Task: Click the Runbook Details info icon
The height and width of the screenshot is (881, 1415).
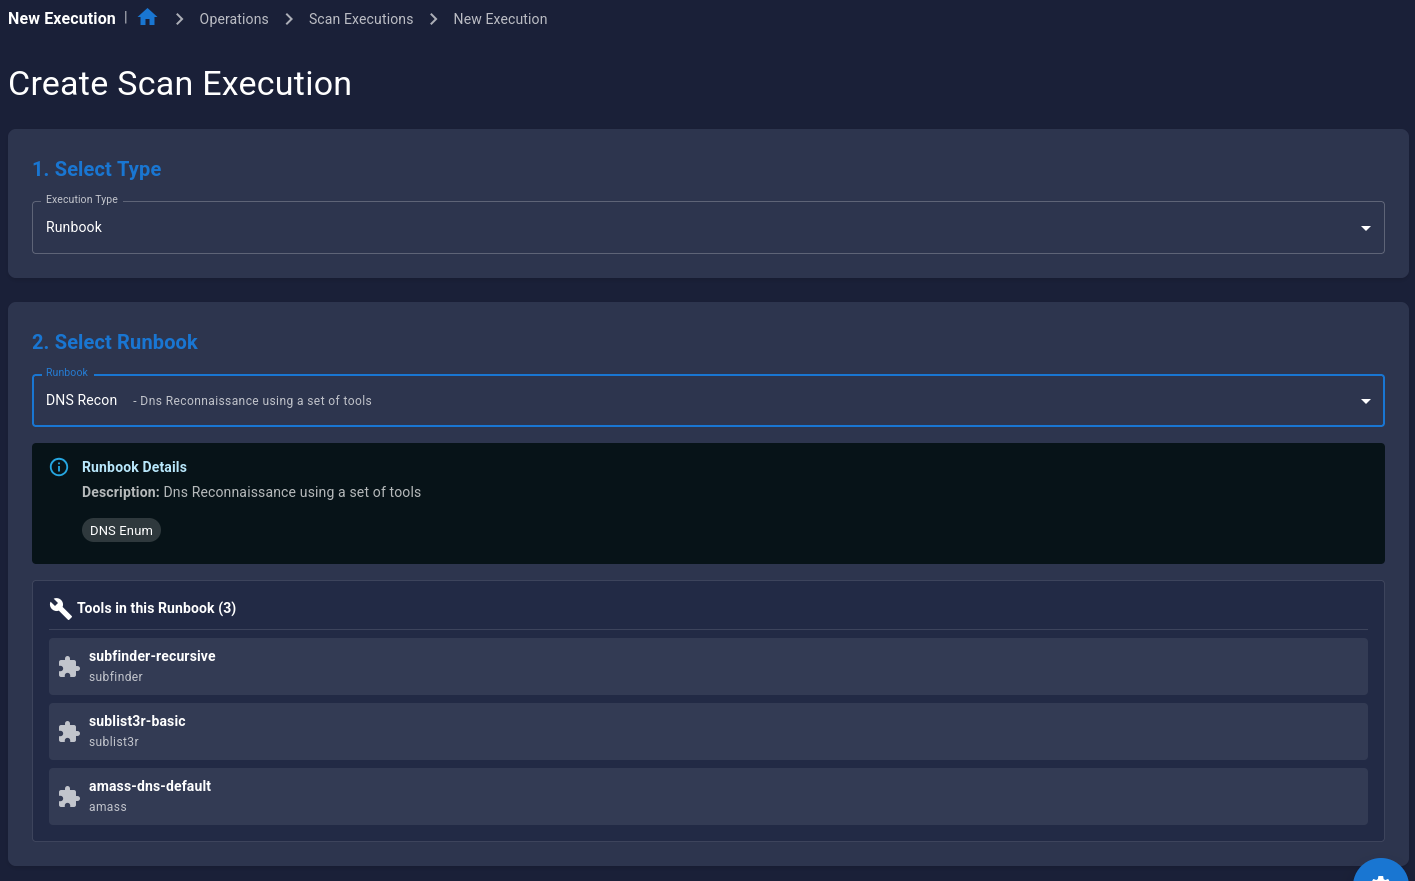Action: click(59, 467)
